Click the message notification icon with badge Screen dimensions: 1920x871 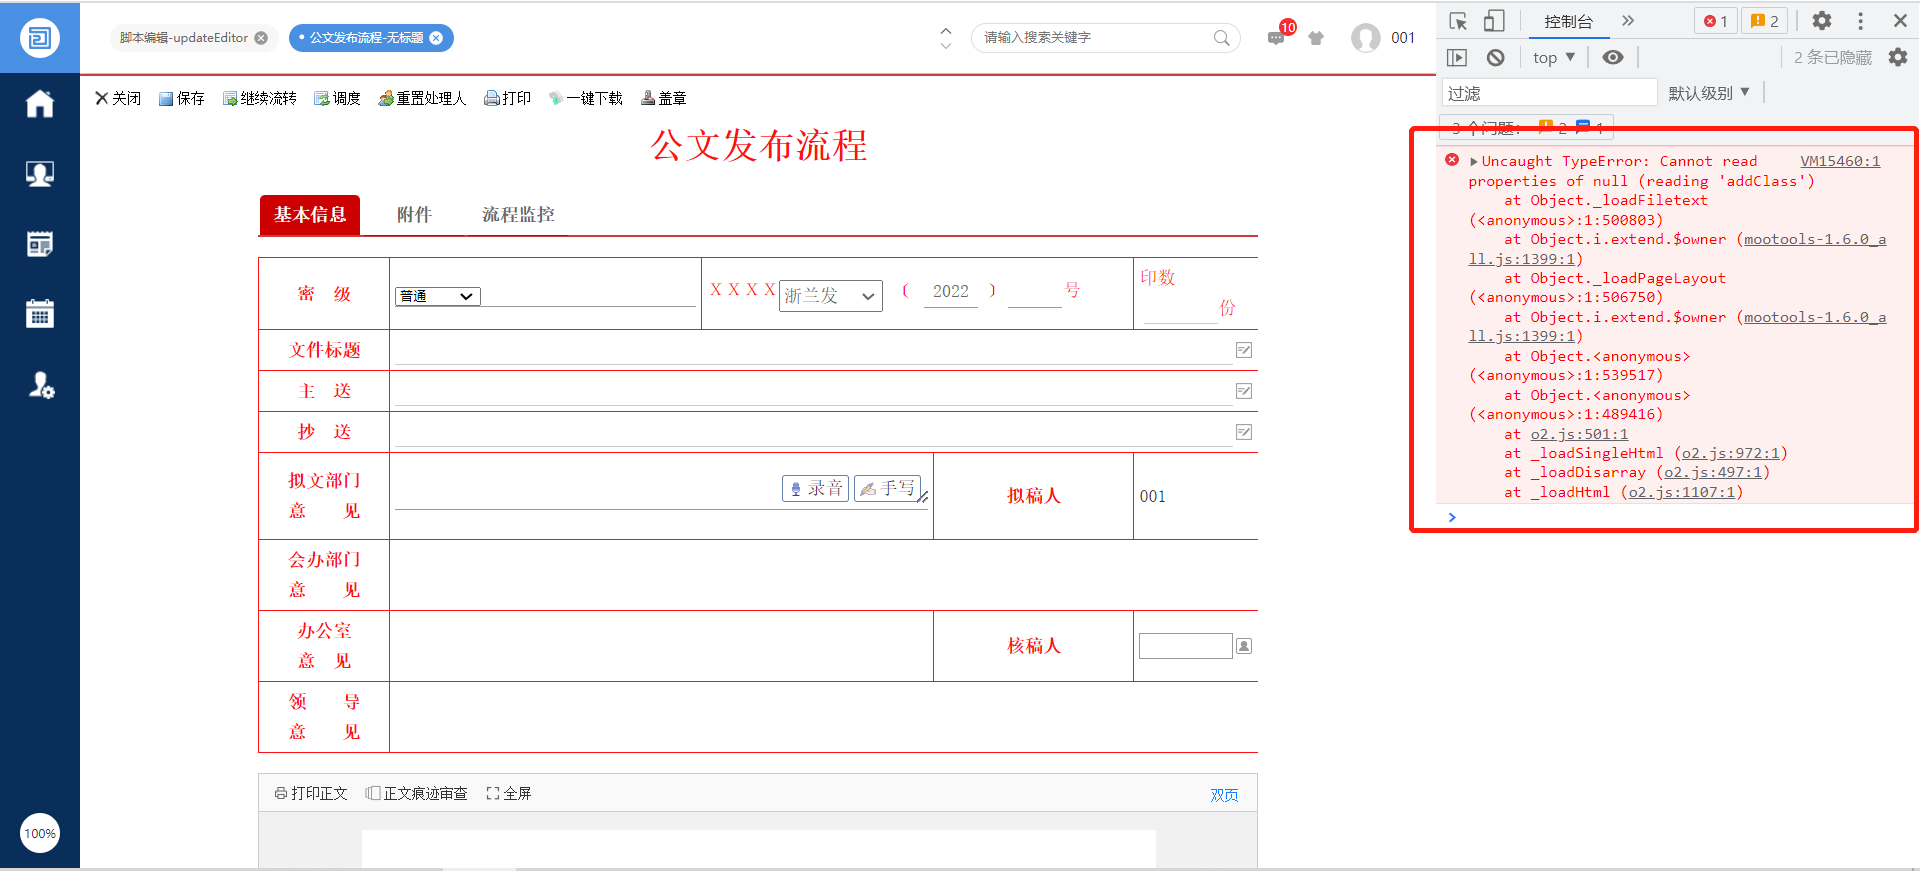click(x=1277, y=38)
